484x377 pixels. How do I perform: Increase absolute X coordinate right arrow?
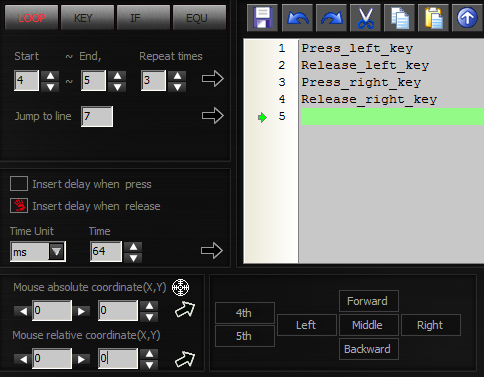click(81, 311)
